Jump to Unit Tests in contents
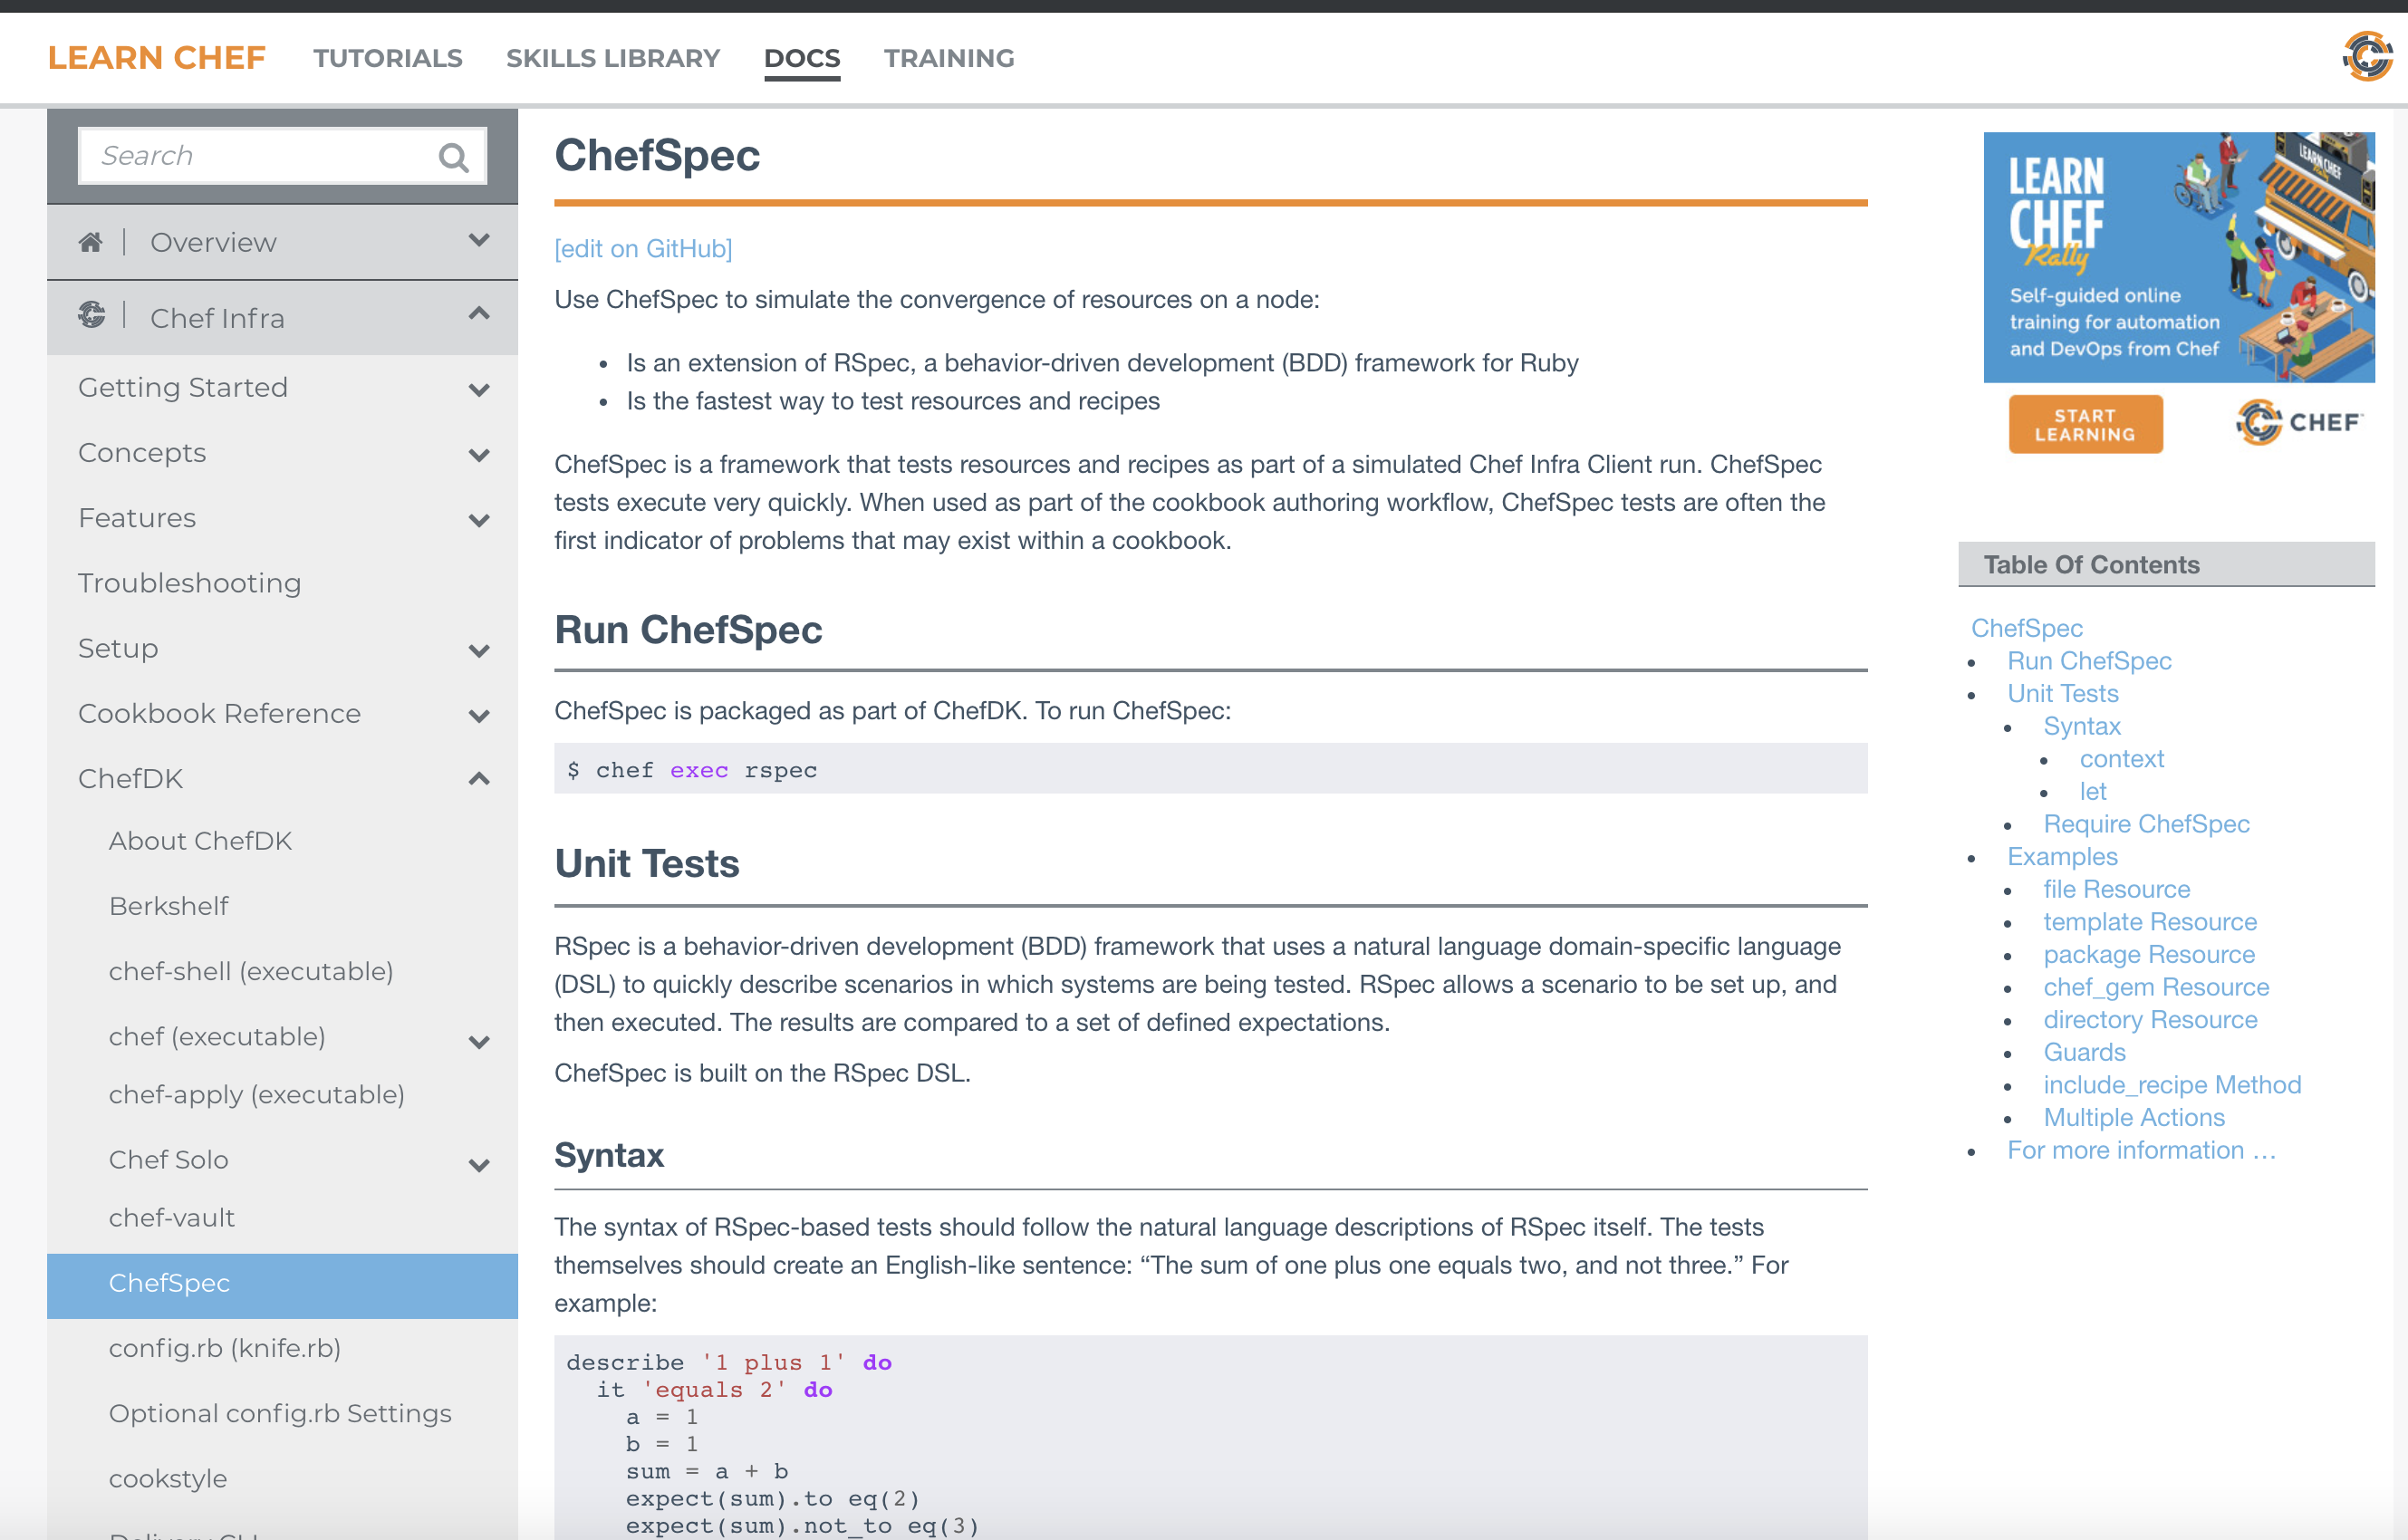This screenshot has height=1540, width=2408. pyautogui.click(x=2062, y=693)
